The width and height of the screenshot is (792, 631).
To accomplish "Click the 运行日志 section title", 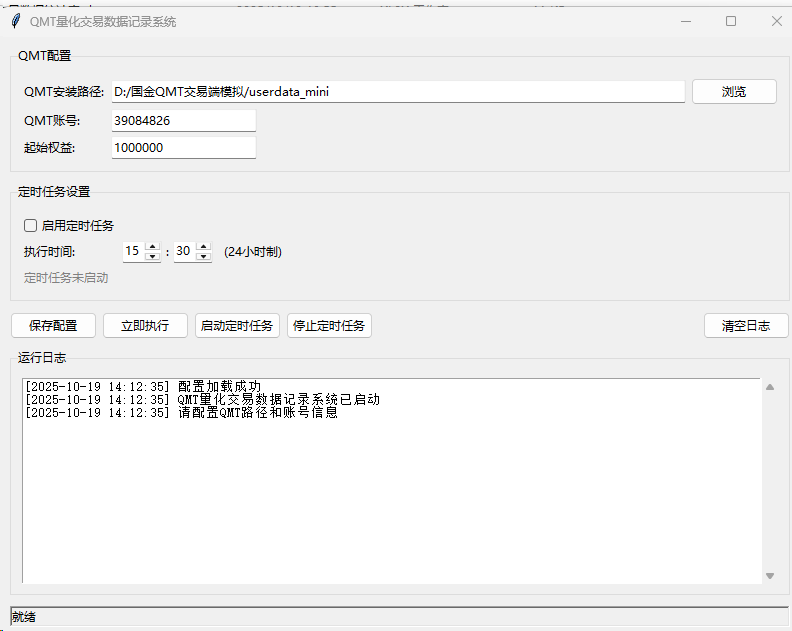I will pos(42,358).
